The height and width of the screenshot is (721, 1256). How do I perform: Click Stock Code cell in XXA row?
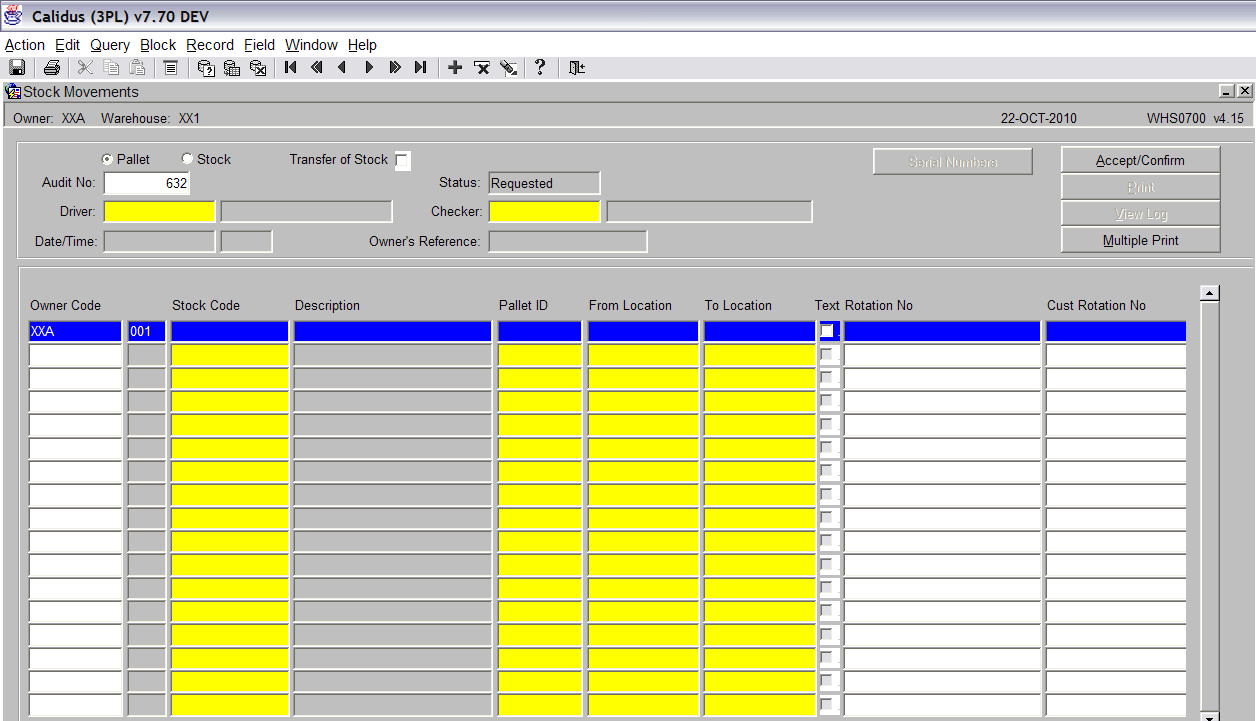(x=230, y=331)
